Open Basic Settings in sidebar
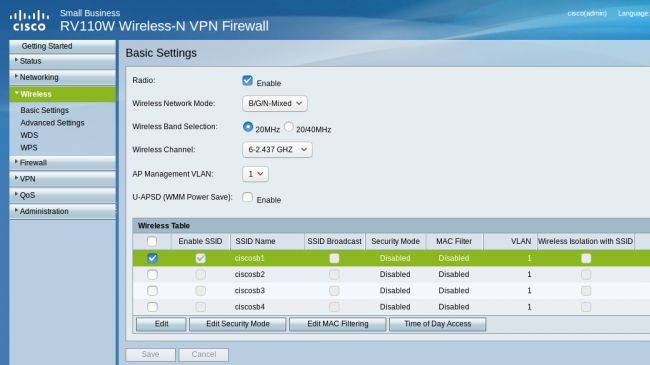The width and height of the screenshot is (650, 365). click(44, 110)
